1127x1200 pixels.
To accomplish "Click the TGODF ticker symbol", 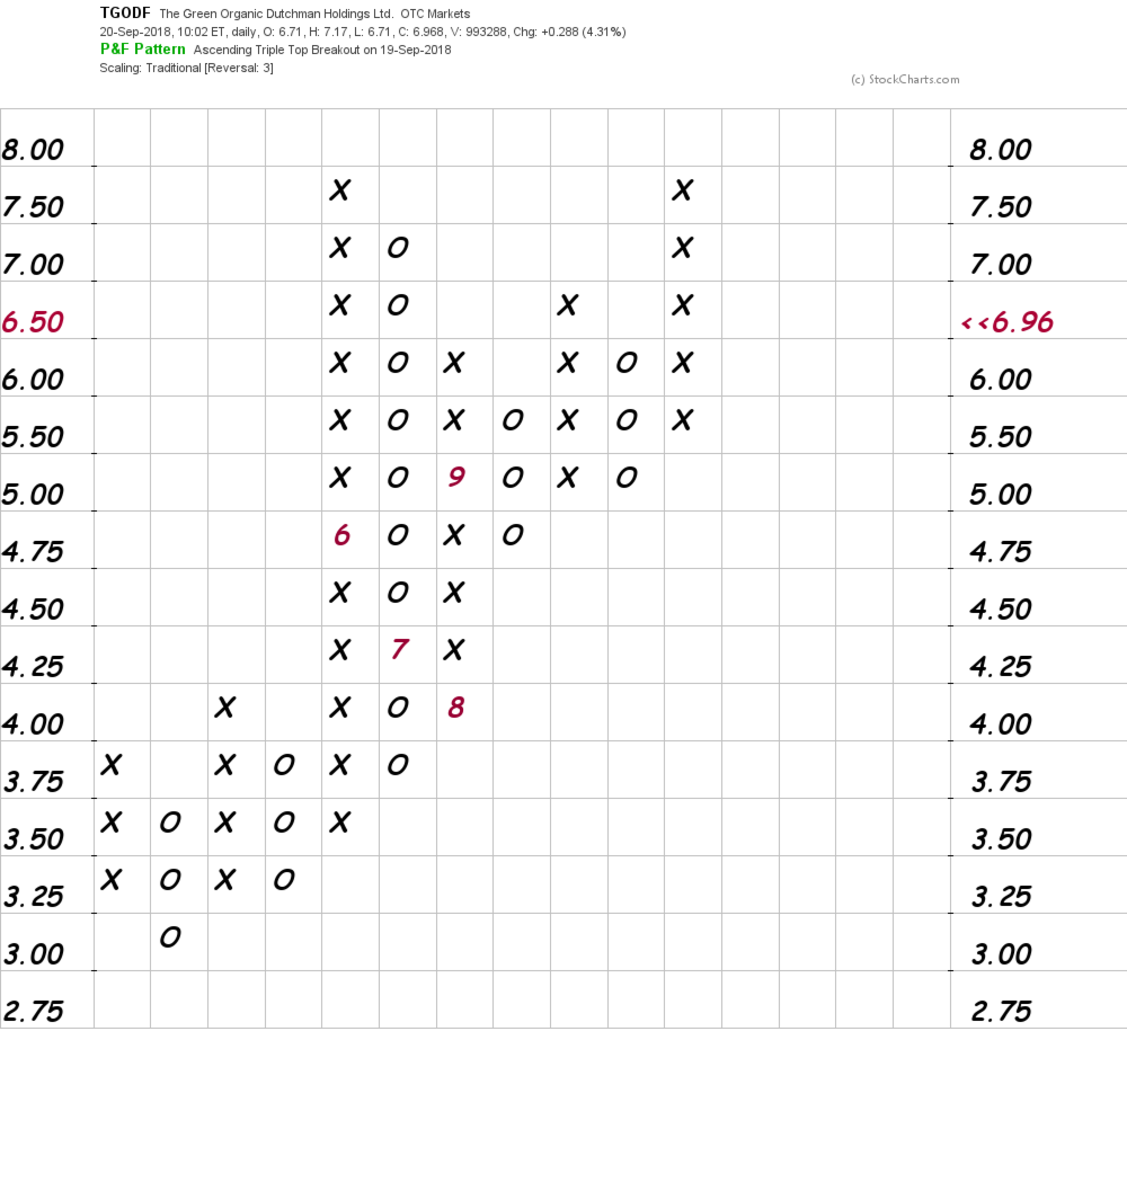I will click(125, 13).
